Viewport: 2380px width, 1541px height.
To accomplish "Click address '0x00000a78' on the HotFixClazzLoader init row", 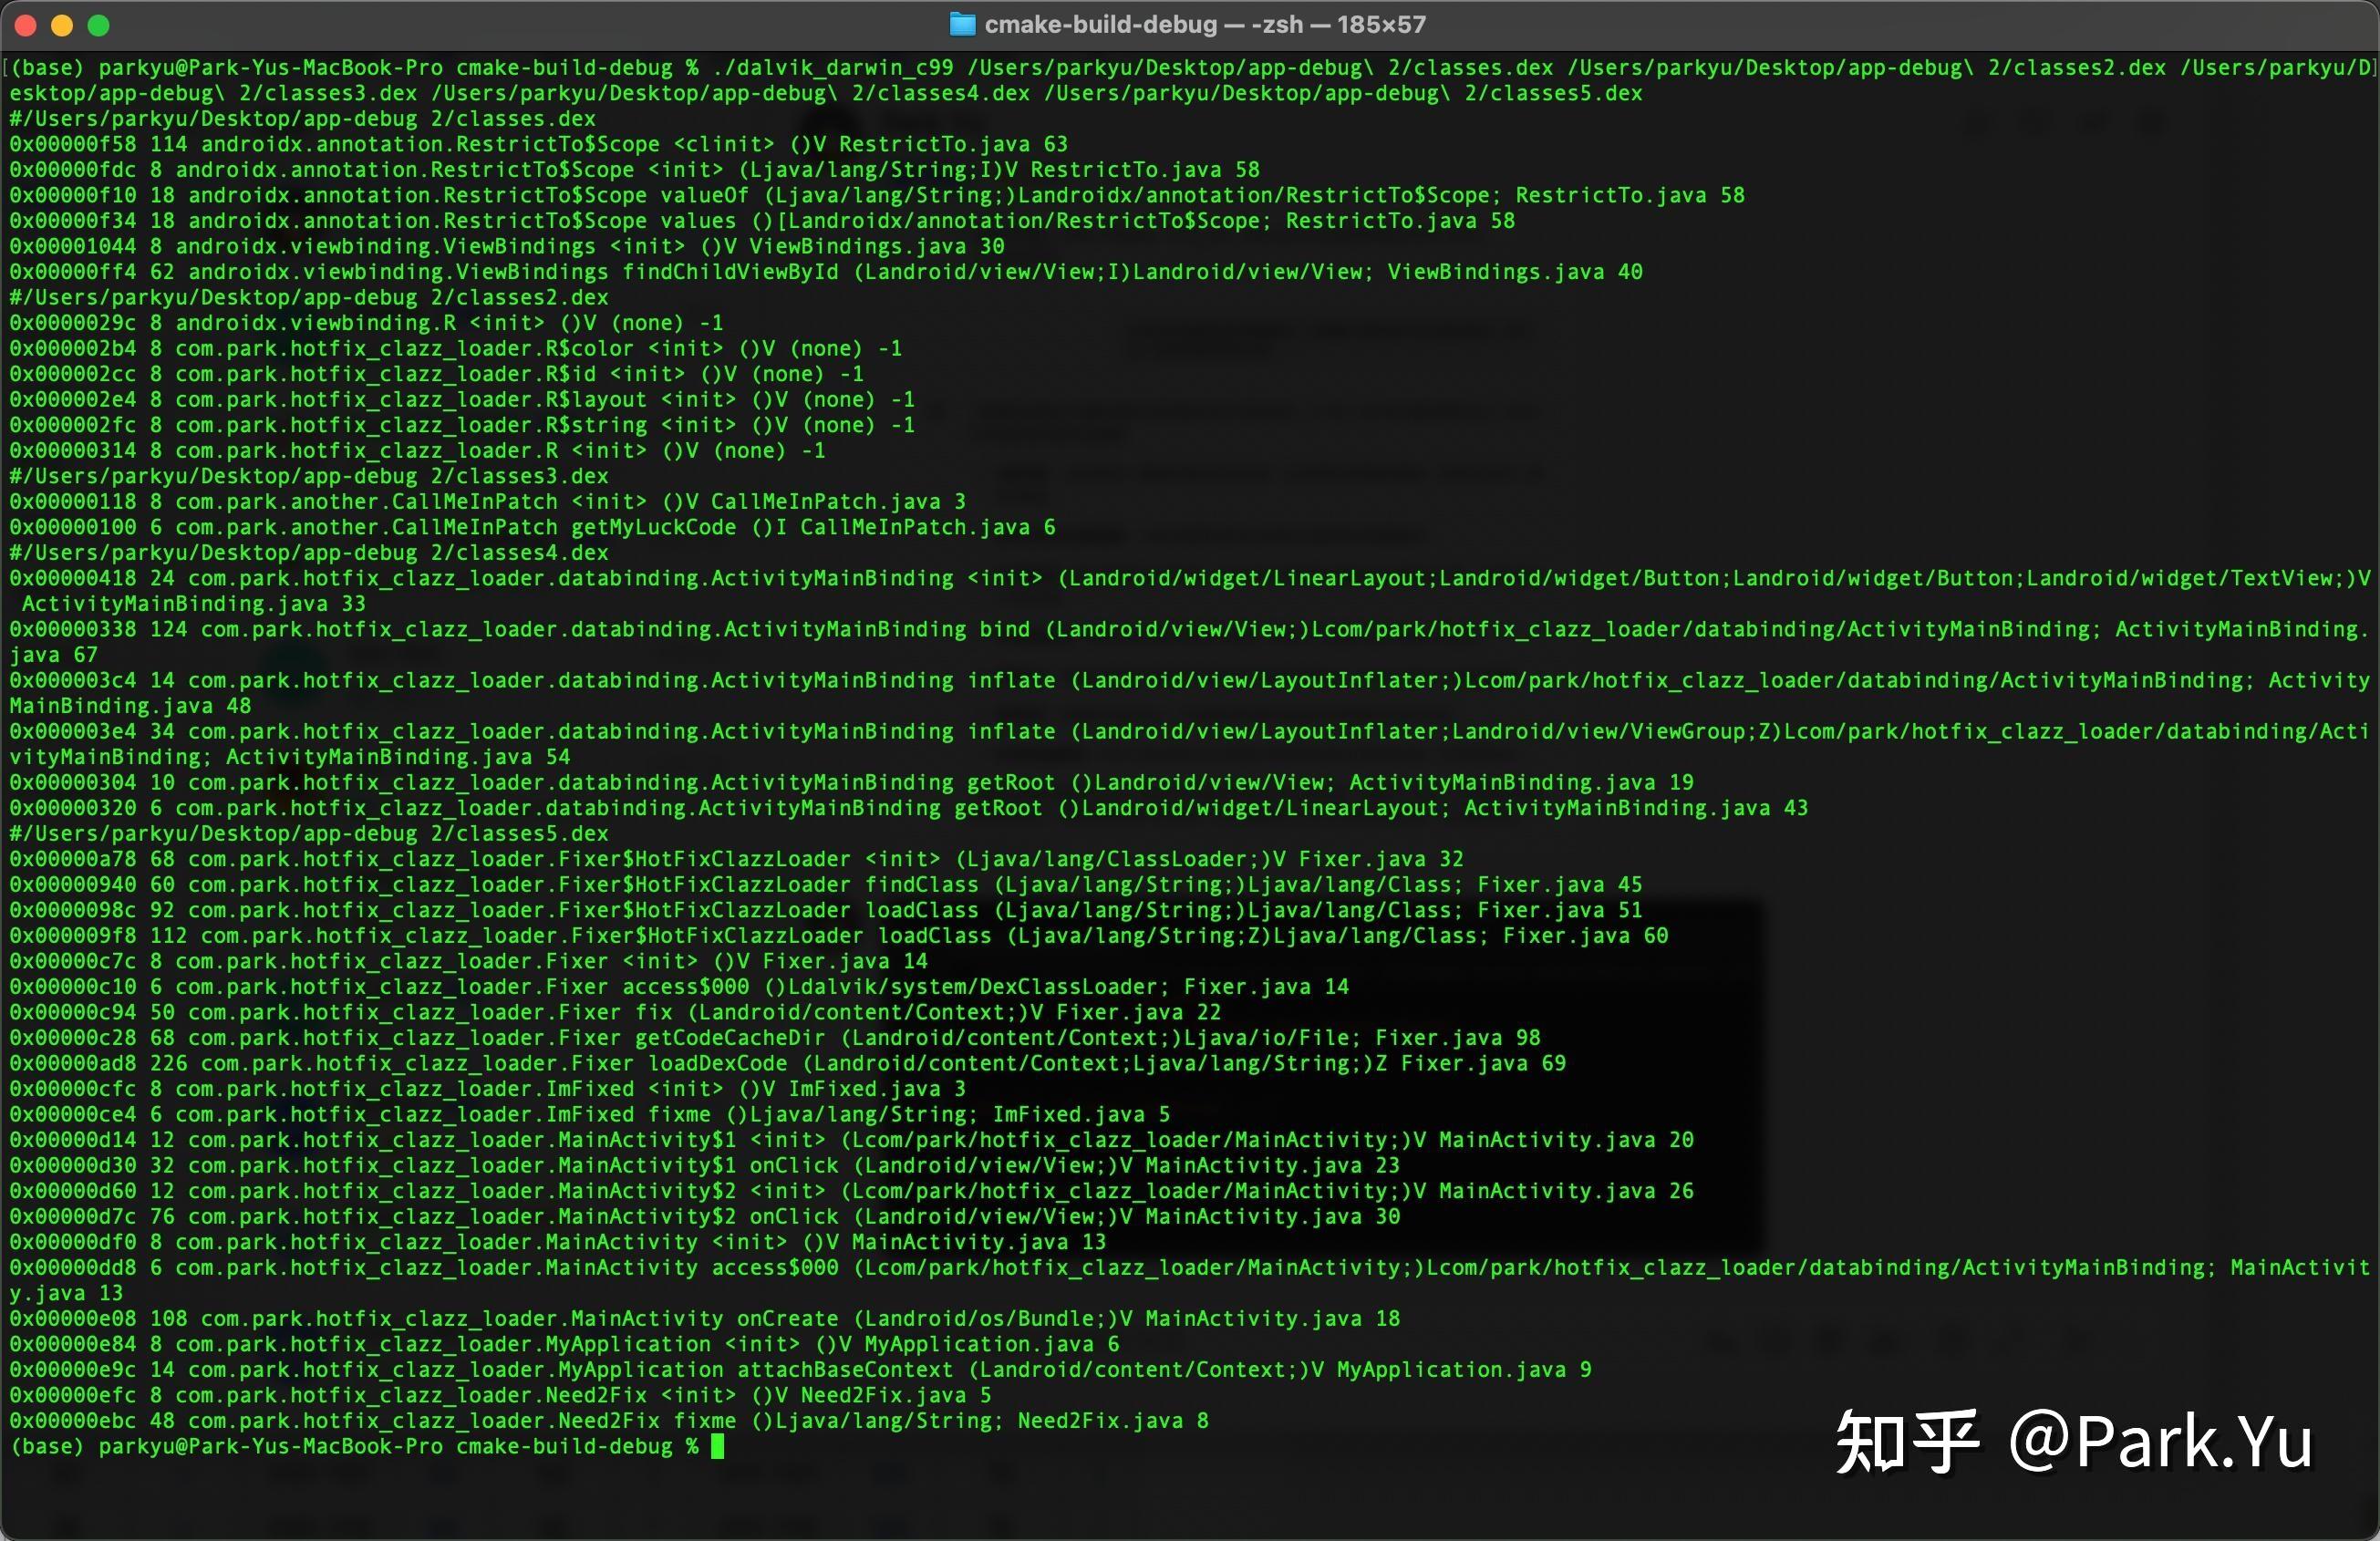I will click(73, 859).
